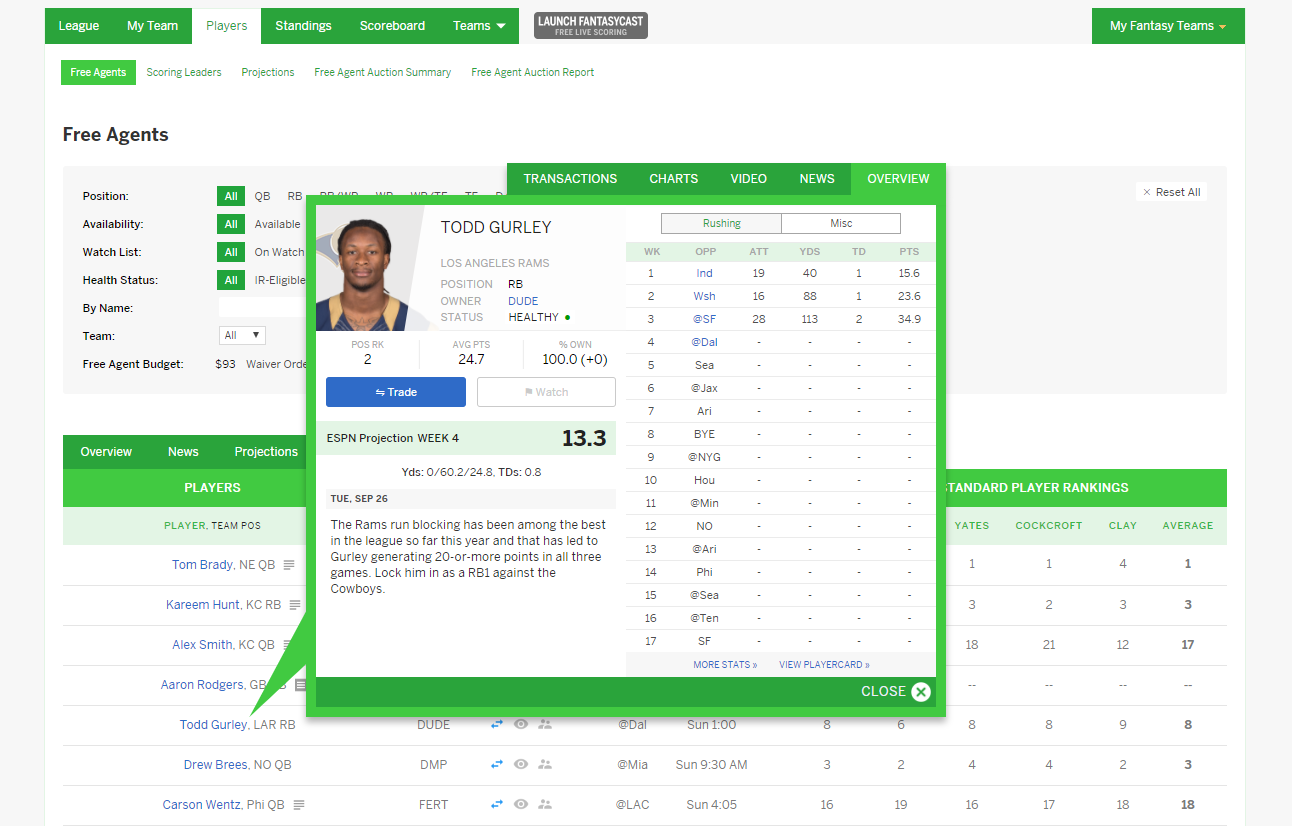The width and height of the screenshot is (1292, 826).
Task: Select All for Health Status filter
Action: pos(231,280)
